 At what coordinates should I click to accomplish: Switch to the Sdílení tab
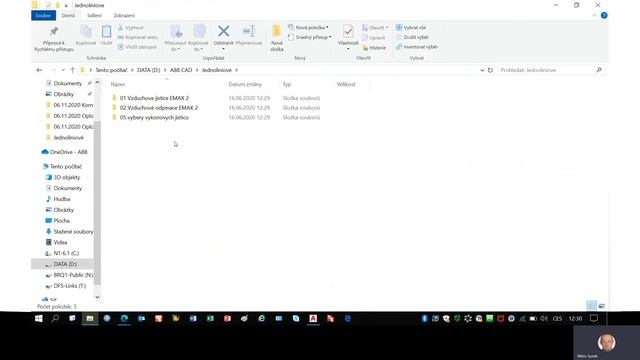(x=94, y=16)
